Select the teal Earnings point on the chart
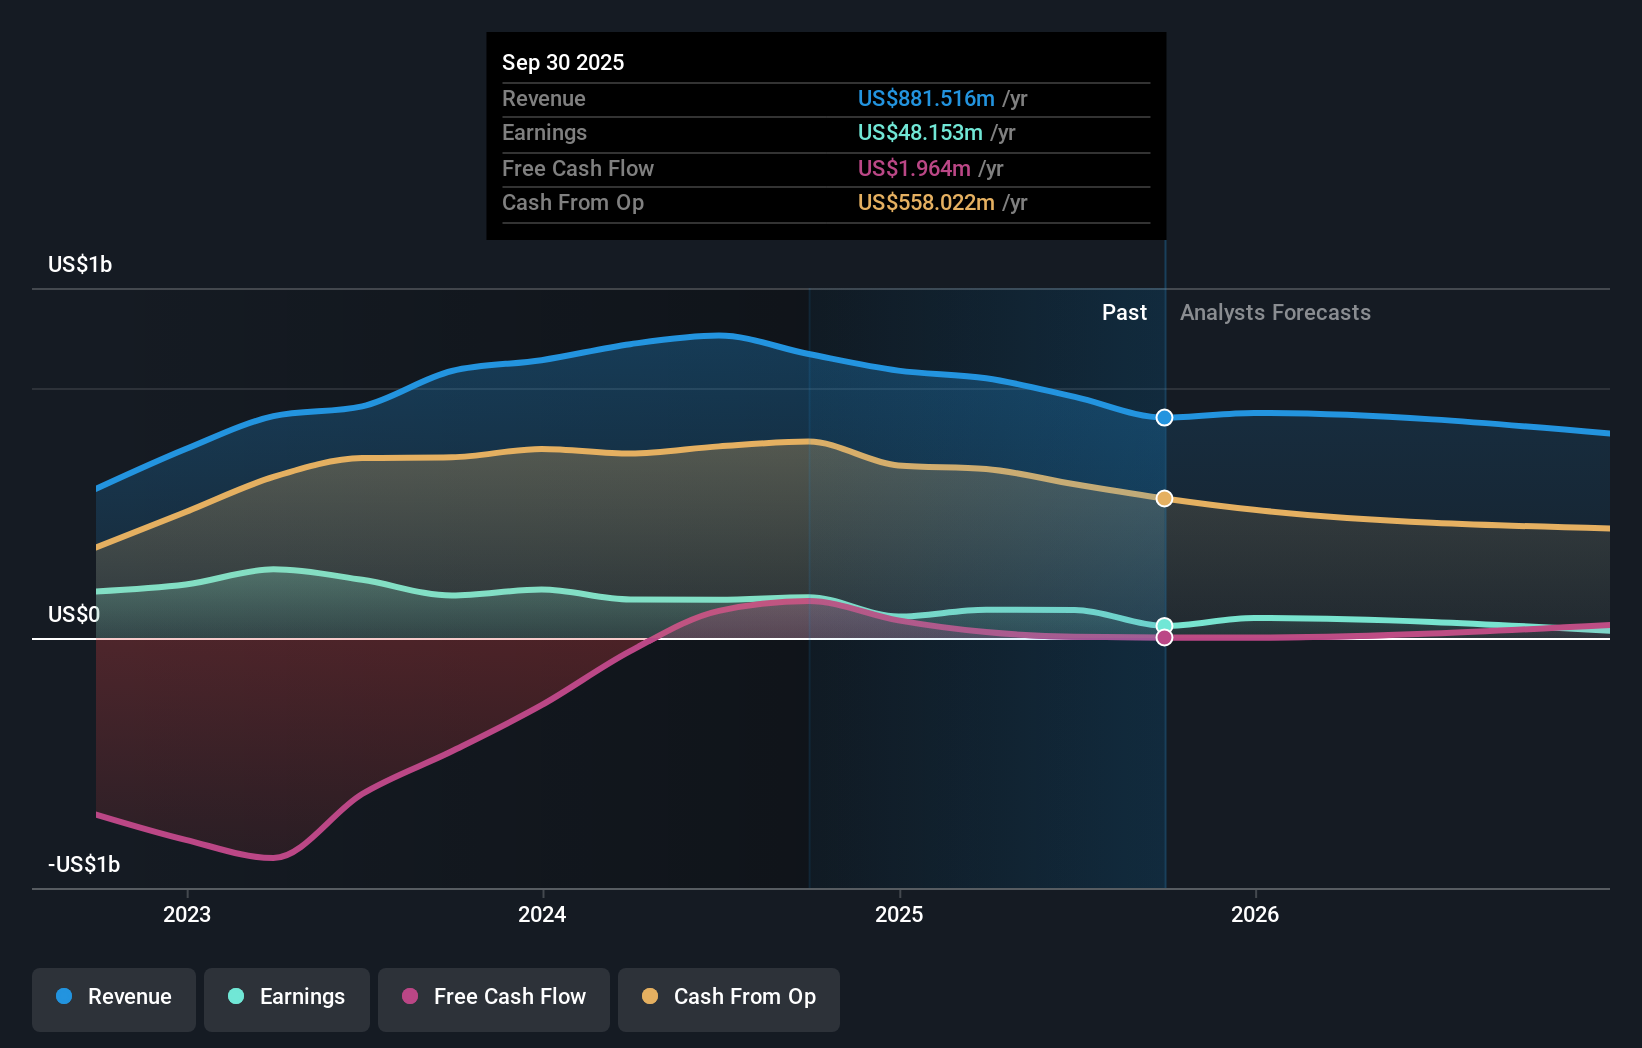This screenshot has height=1048, width=1642. 1163,624
